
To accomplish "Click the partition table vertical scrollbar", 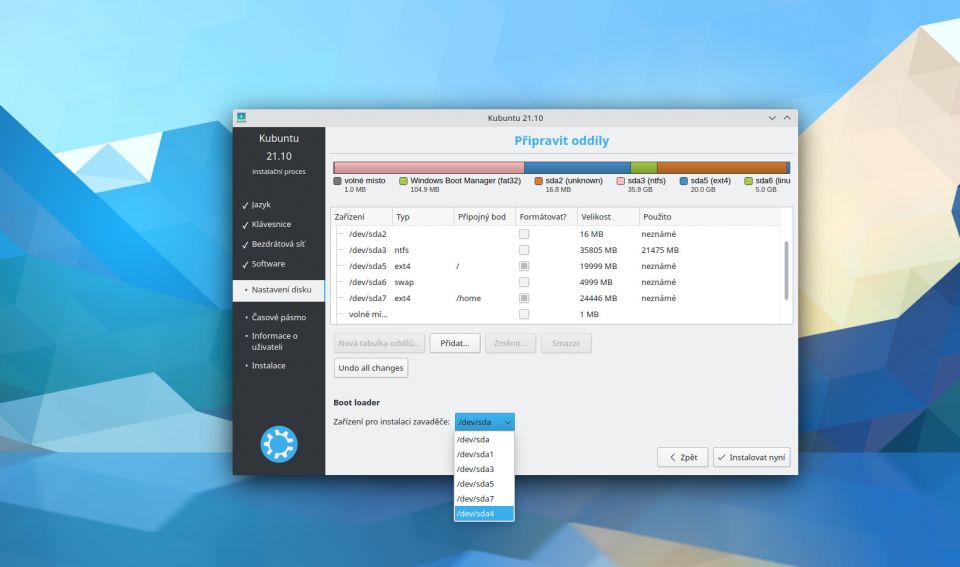I will pos(786,270).
